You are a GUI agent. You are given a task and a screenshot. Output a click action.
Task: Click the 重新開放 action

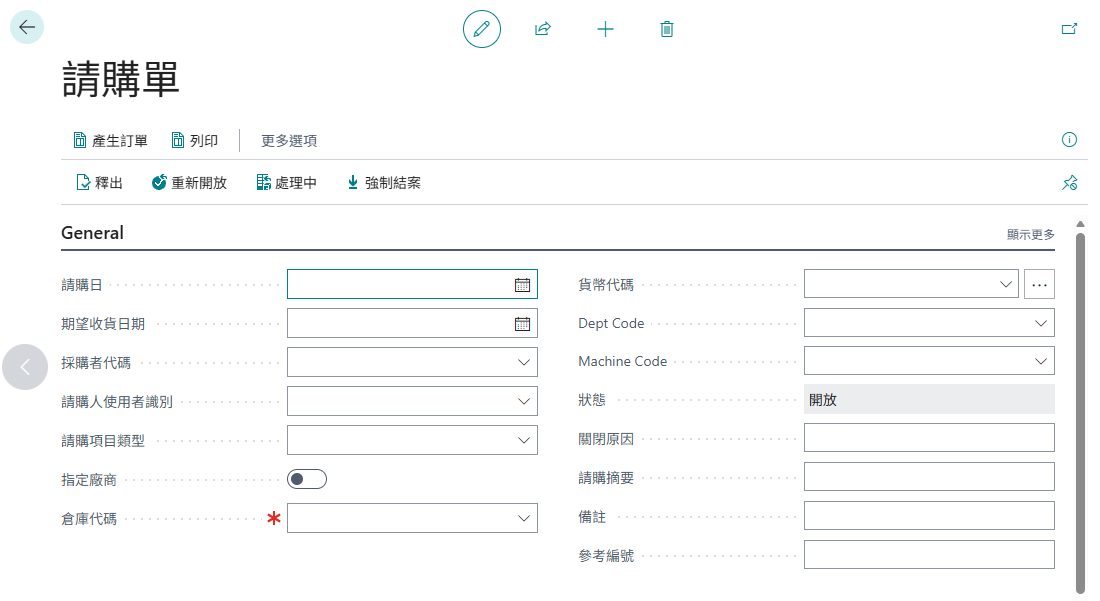tap(189, 183)
